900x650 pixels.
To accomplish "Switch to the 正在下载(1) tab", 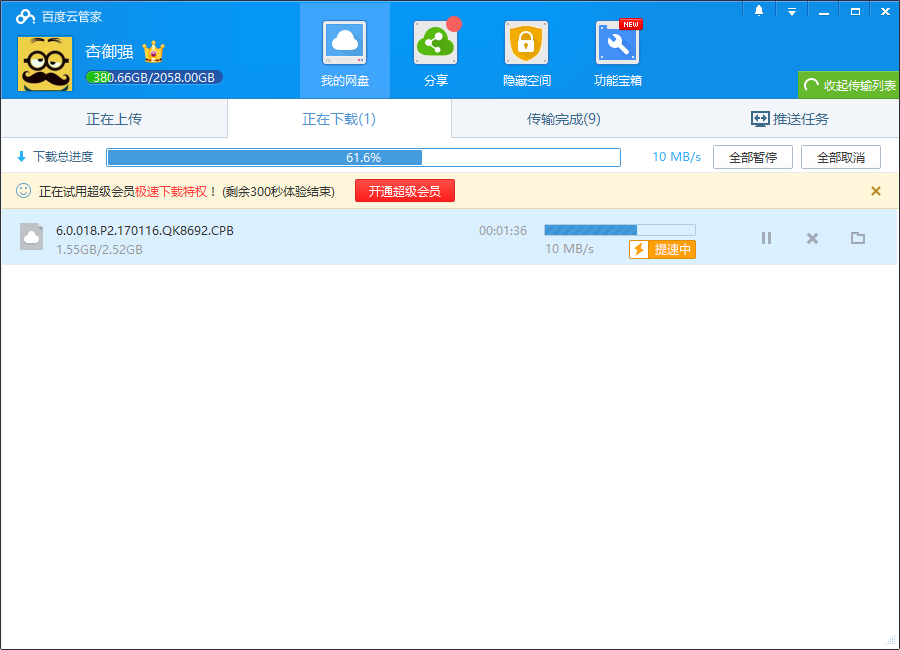I will pyautogui.click(x=339, y=119).
